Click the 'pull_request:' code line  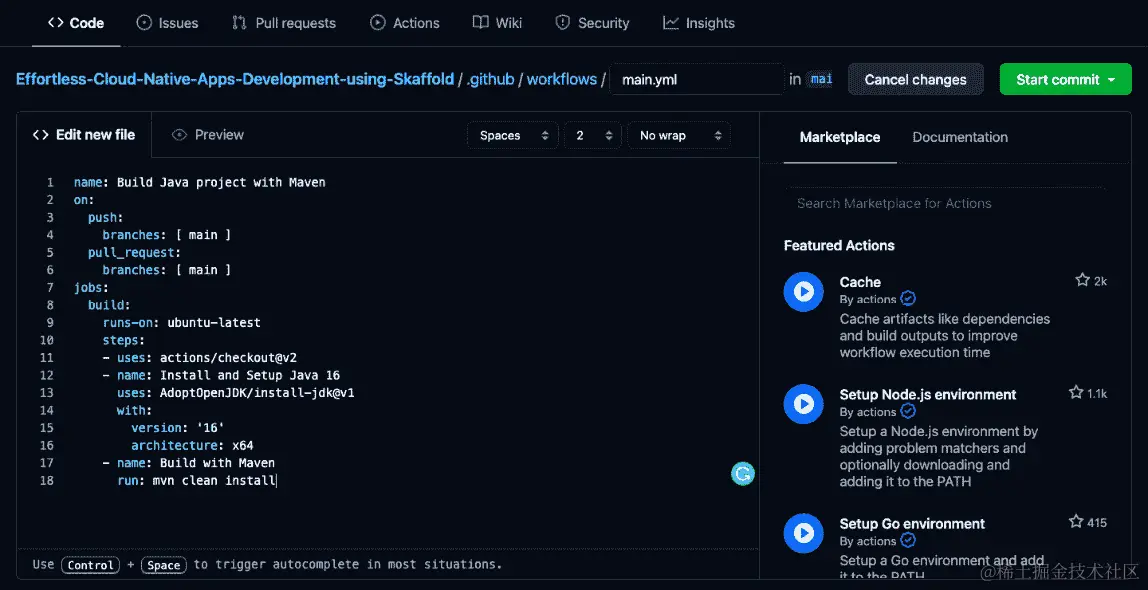(x=134, y=253)
